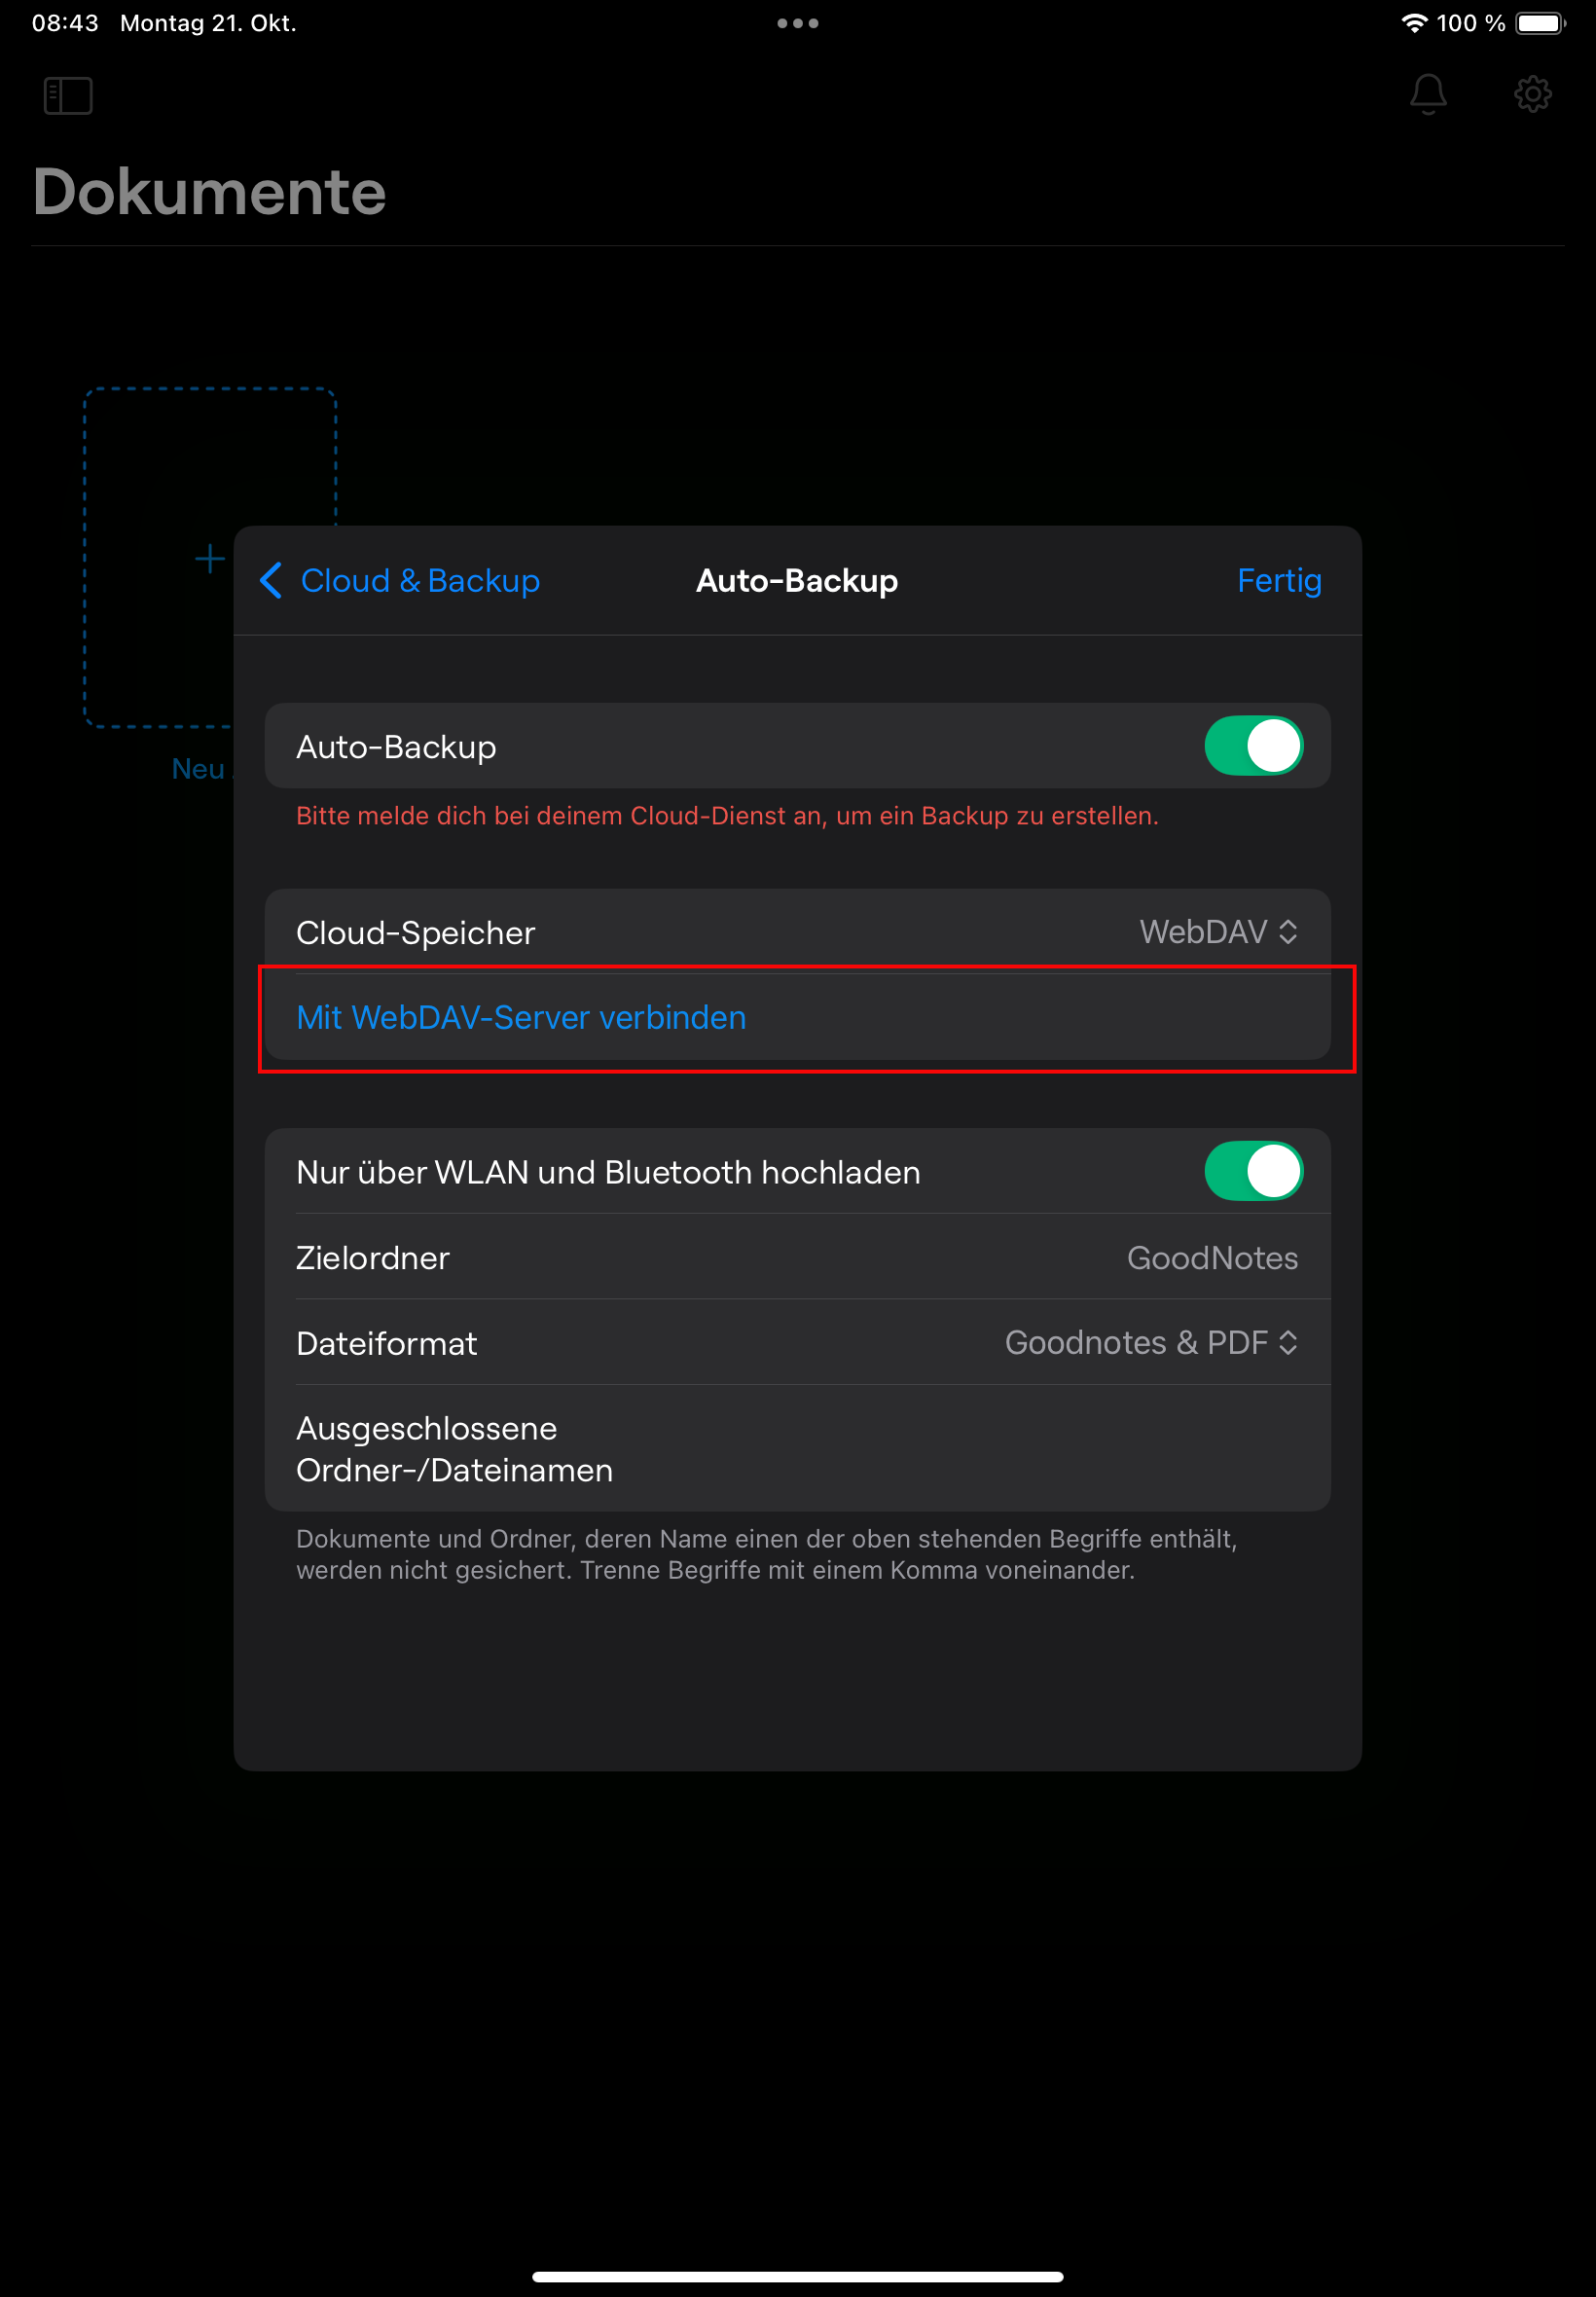Tap the Auto-Backup dialog title
1596x2297 pixels.
(796, 580)
